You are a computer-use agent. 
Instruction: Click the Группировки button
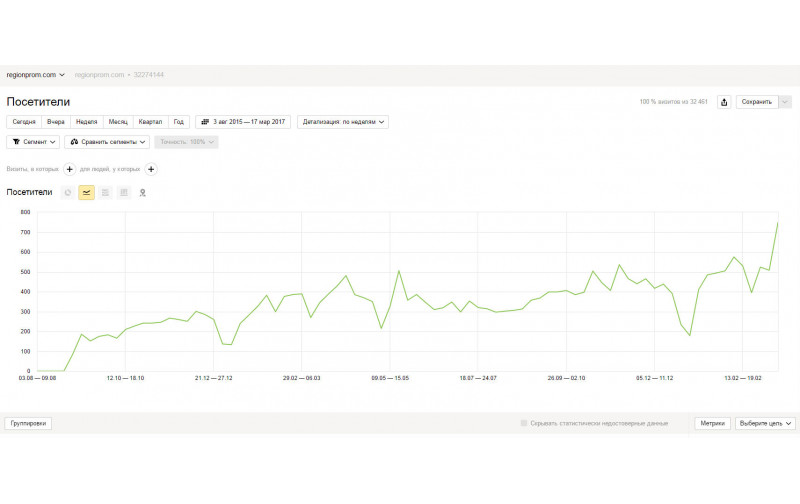tap(28, 423)
